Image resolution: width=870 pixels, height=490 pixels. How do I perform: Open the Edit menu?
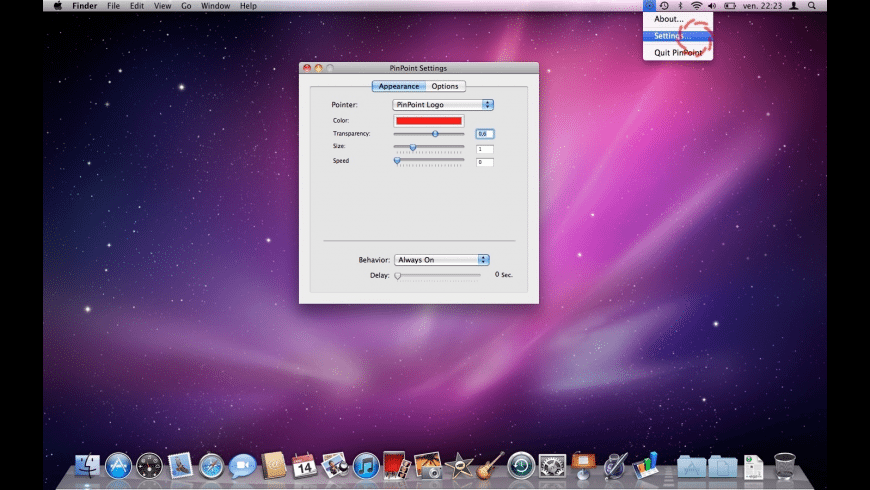pos(136,6)
